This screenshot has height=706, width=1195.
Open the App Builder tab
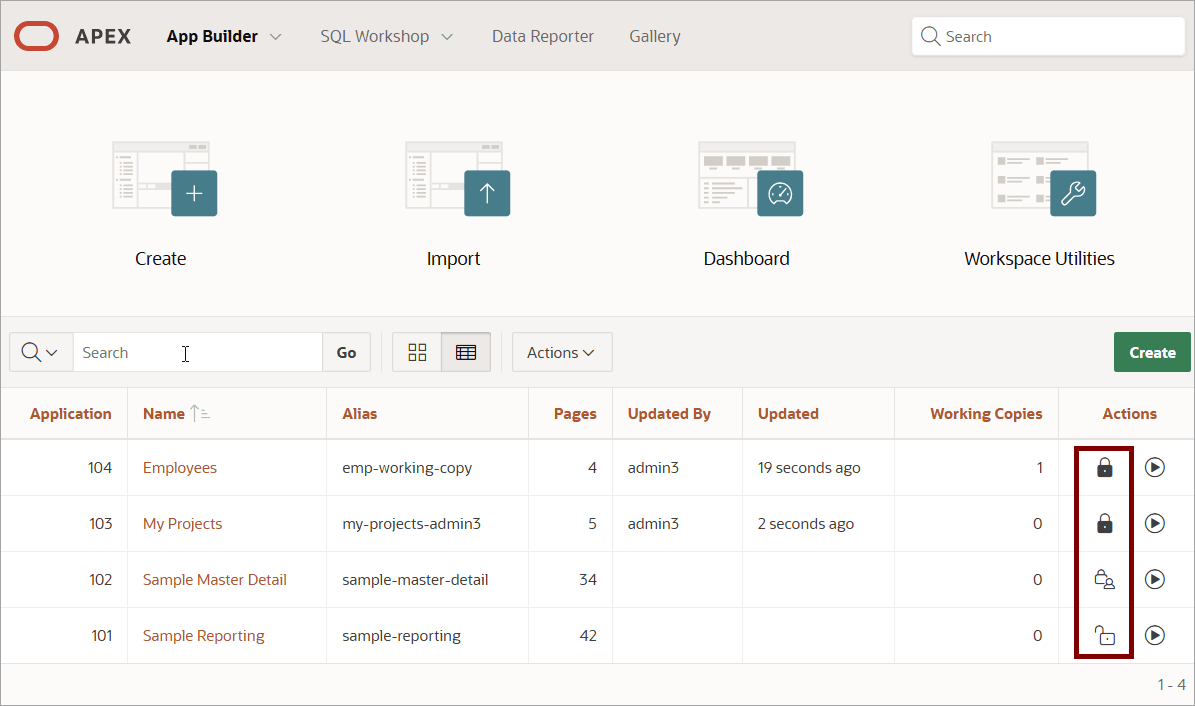[x=212, y=36]
